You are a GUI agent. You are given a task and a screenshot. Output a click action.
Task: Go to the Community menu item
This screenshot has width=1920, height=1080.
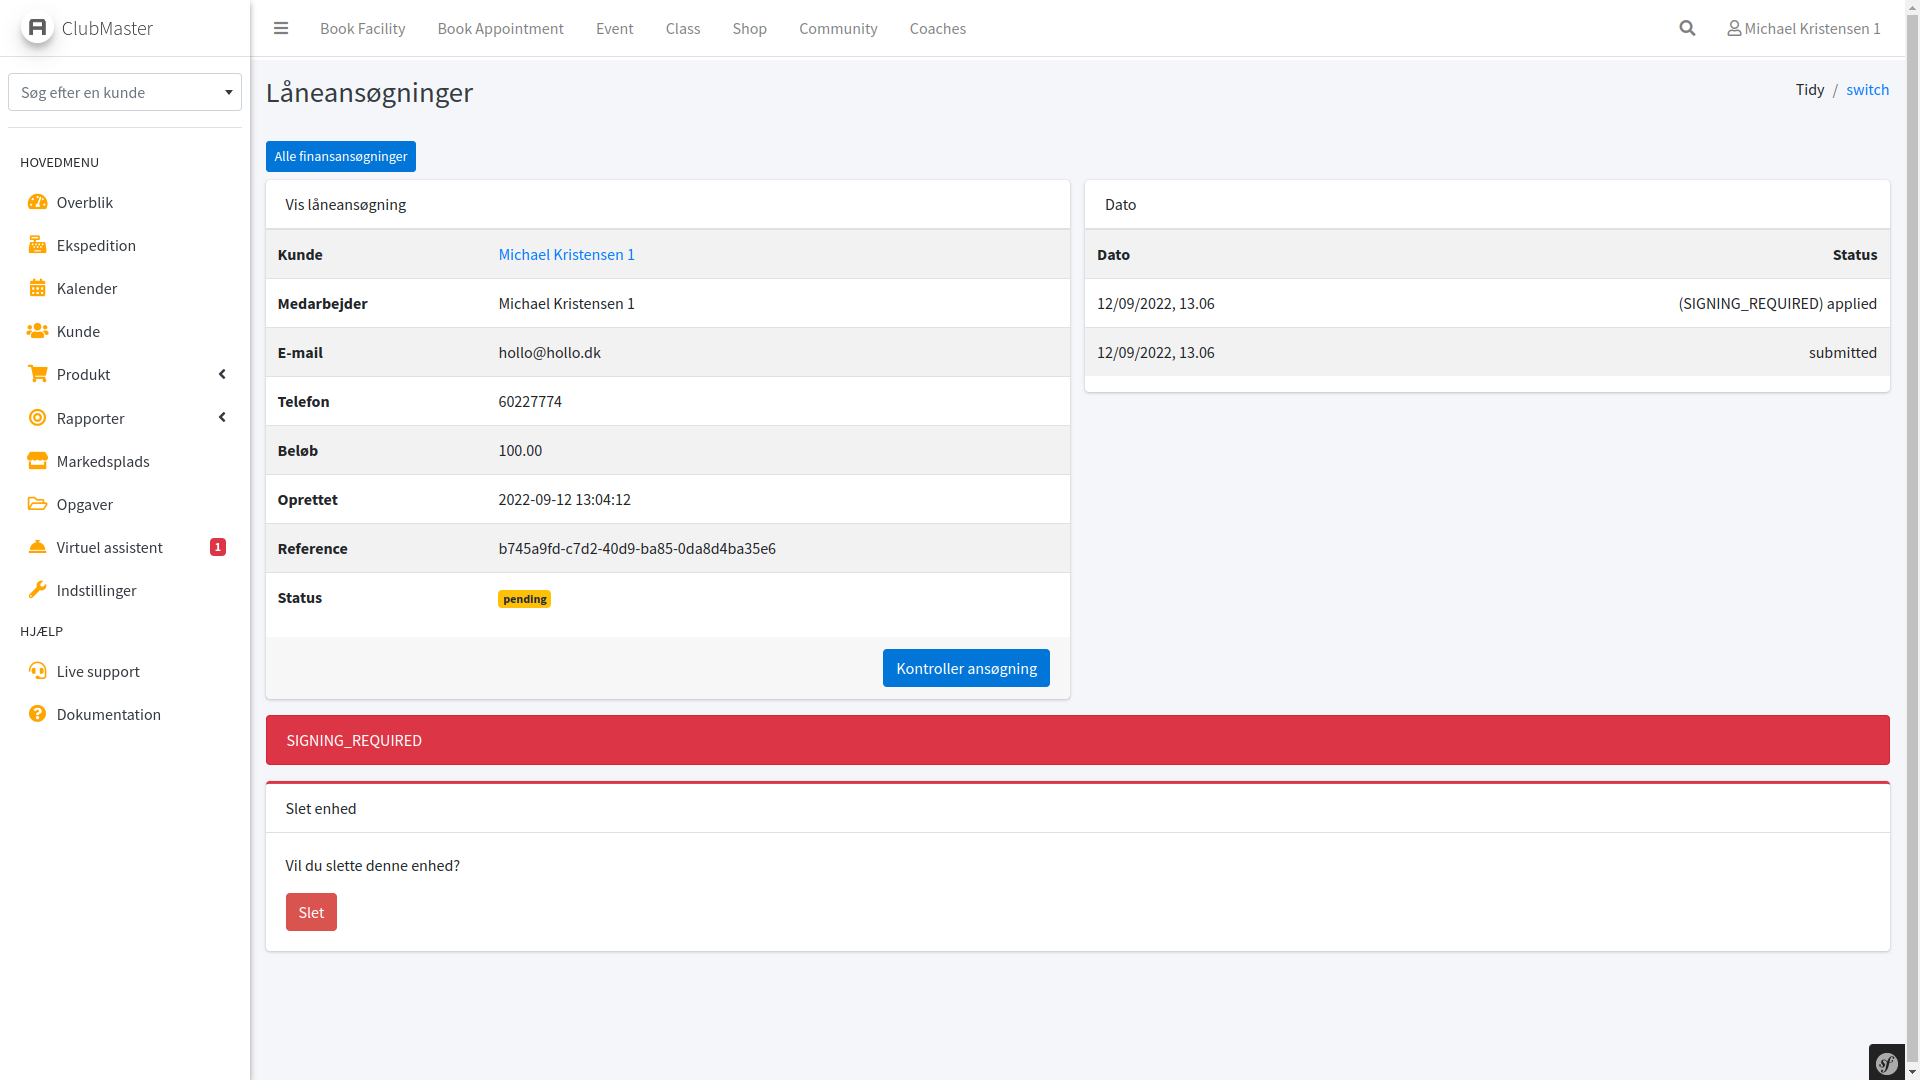838,28
